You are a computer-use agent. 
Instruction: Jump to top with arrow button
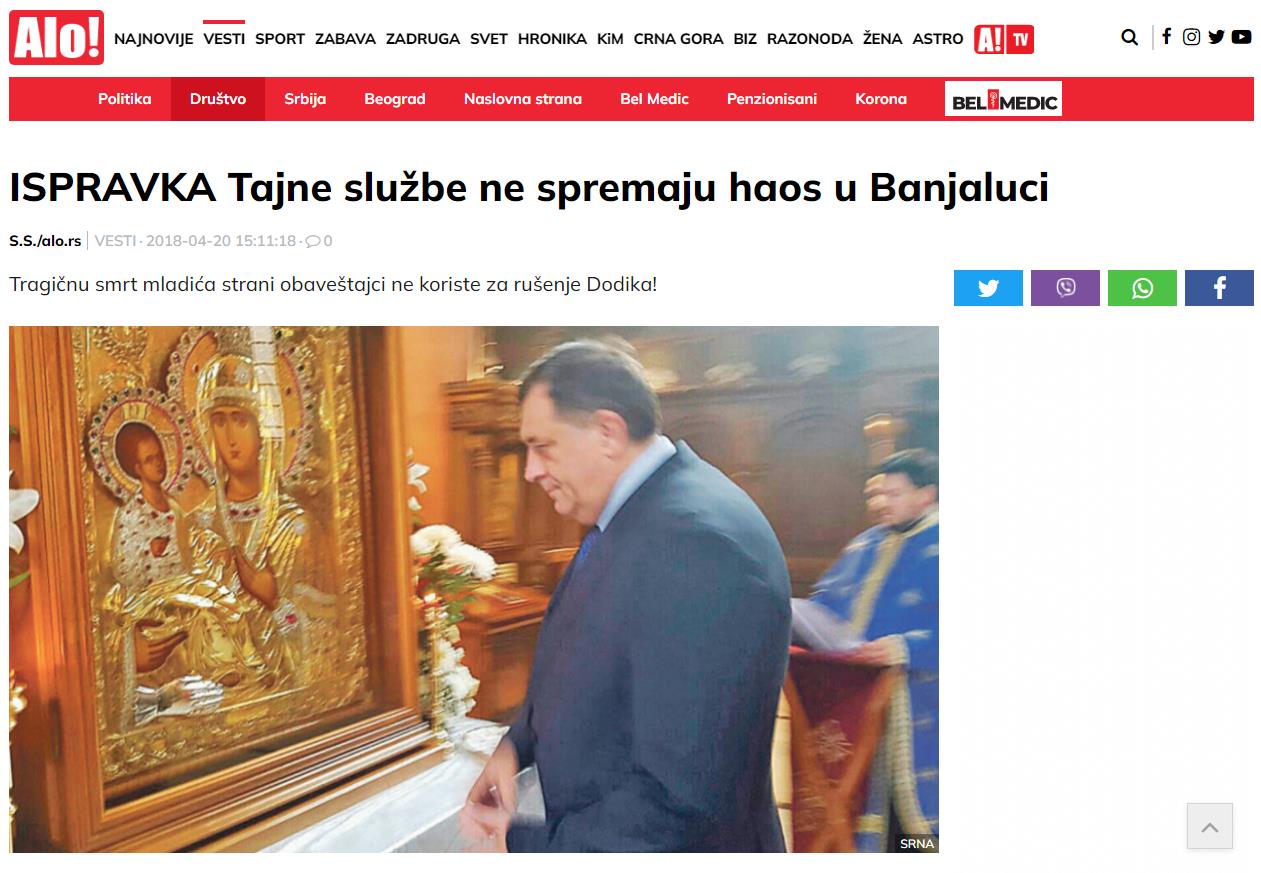pos(1210,826)
